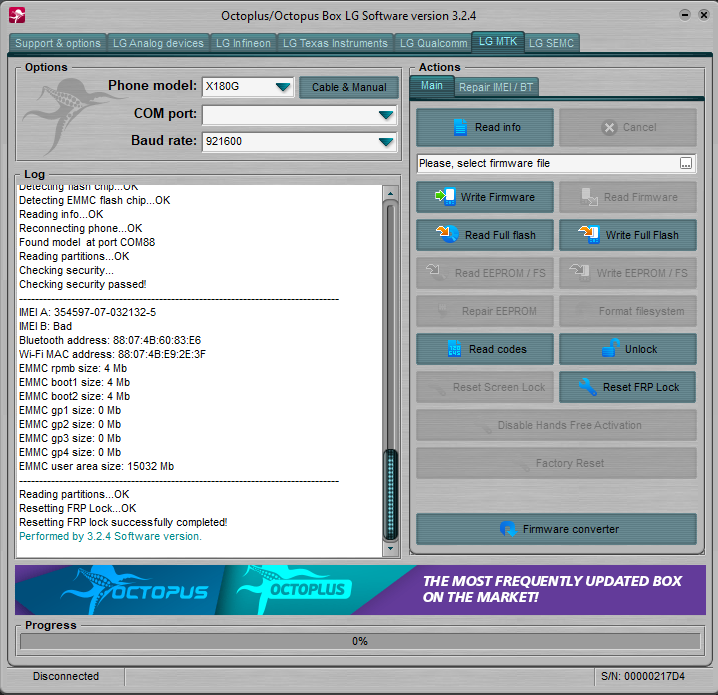The height and width of the screenshot is (695, 718).
Task: Click 'EMMC user area size: 15032 Mb' line
Action: (97, 466)
